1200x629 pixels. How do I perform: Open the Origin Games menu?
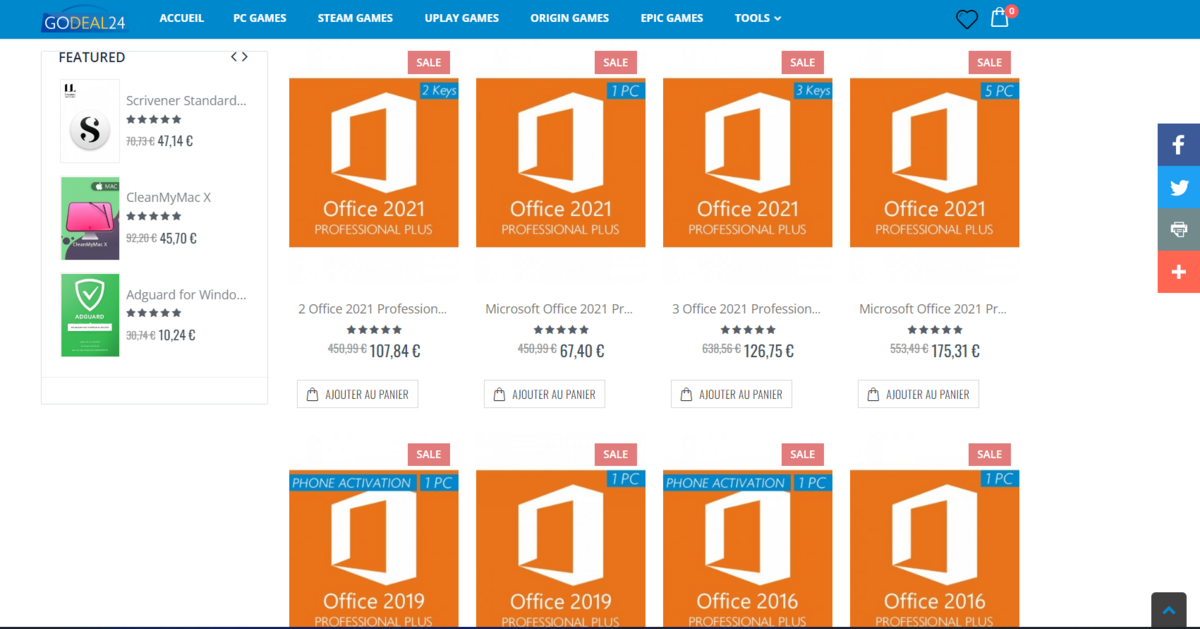coord(569,18)
